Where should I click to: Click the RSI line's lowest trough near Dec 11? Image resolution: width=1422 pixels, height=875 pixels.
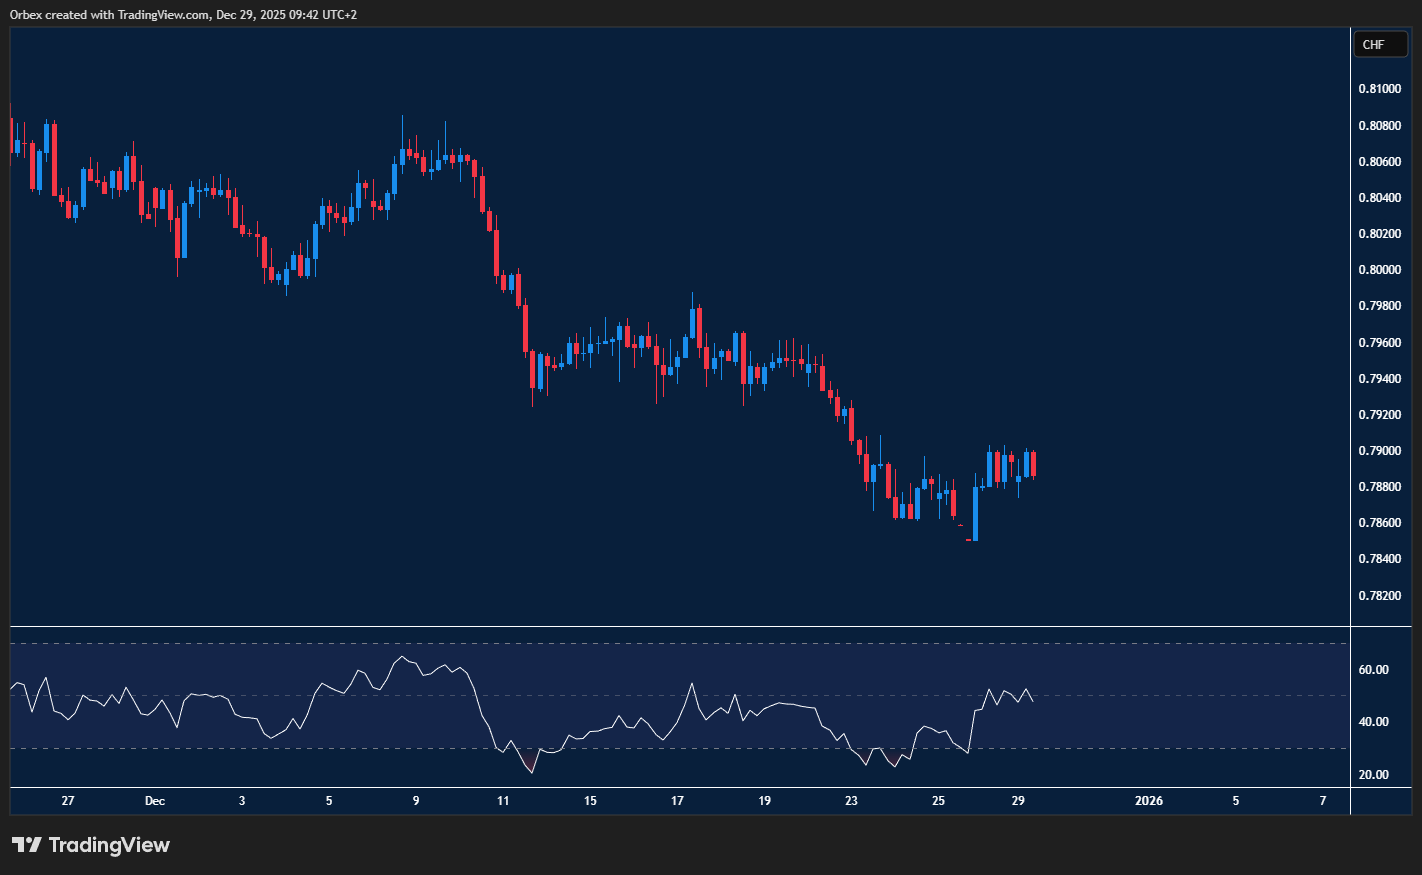[x=531, y=772]
